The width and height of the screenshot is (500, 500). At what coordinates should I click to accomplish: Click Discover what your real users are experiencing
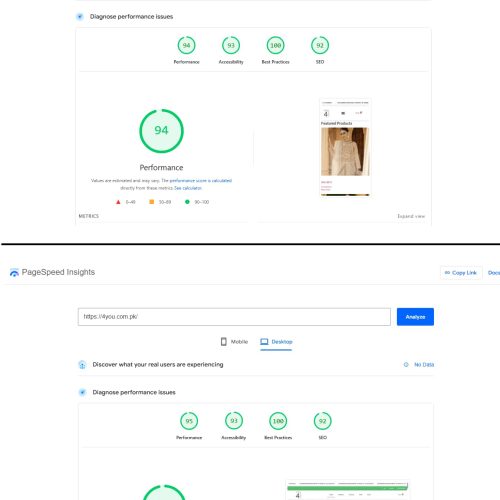pos(158,364)
